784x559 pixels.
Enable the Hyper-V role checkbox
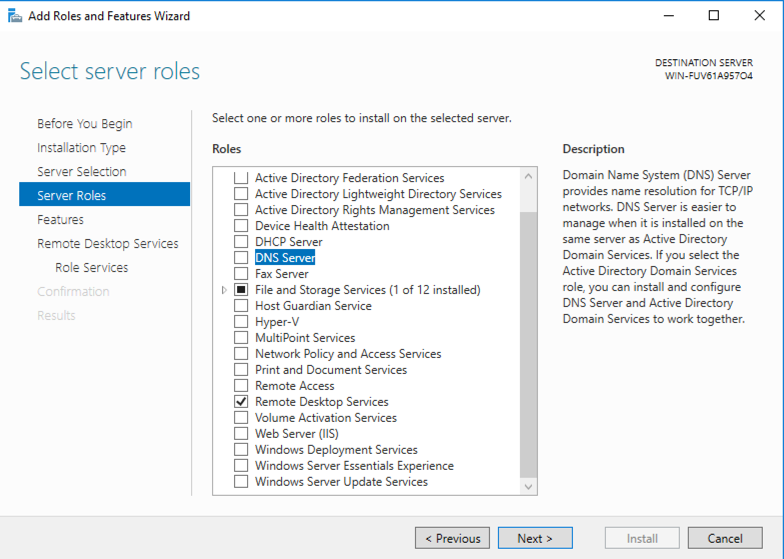[x=241, y=322]
